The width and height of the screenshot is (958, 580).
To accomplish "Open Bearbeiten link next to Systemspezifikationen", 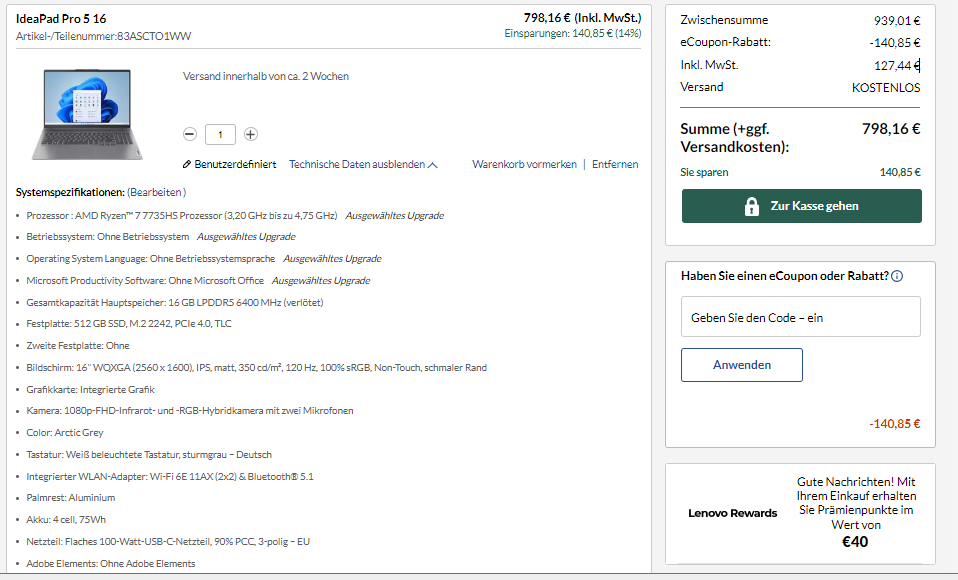I will pos(156,193).
